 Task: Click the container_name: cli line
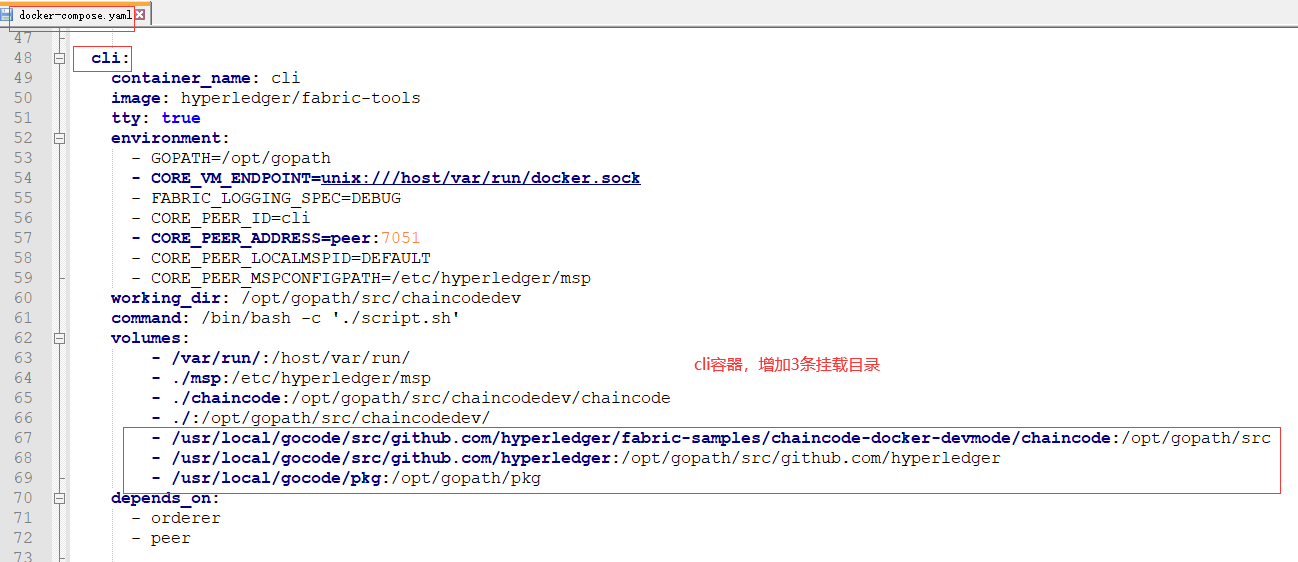coord(205,78)
